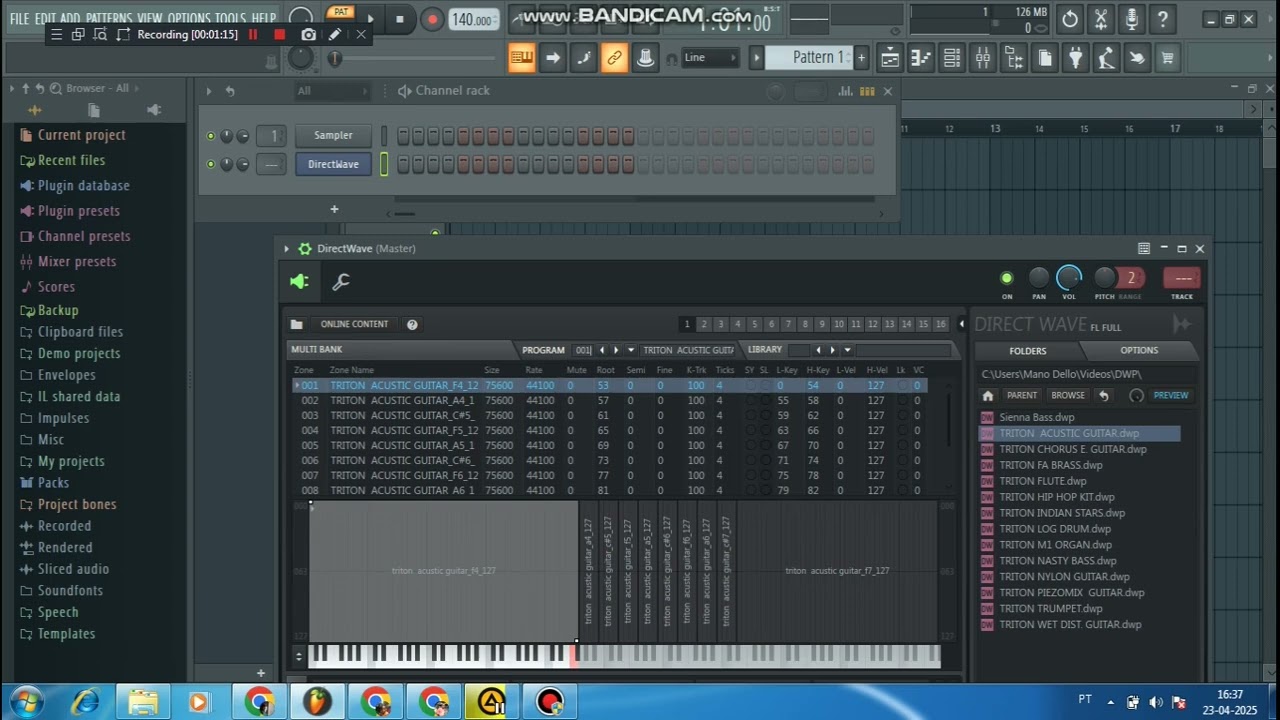Open Internet Explorer in the taskbar
The height and width of the screenshot is (720, 1280).
86,702
